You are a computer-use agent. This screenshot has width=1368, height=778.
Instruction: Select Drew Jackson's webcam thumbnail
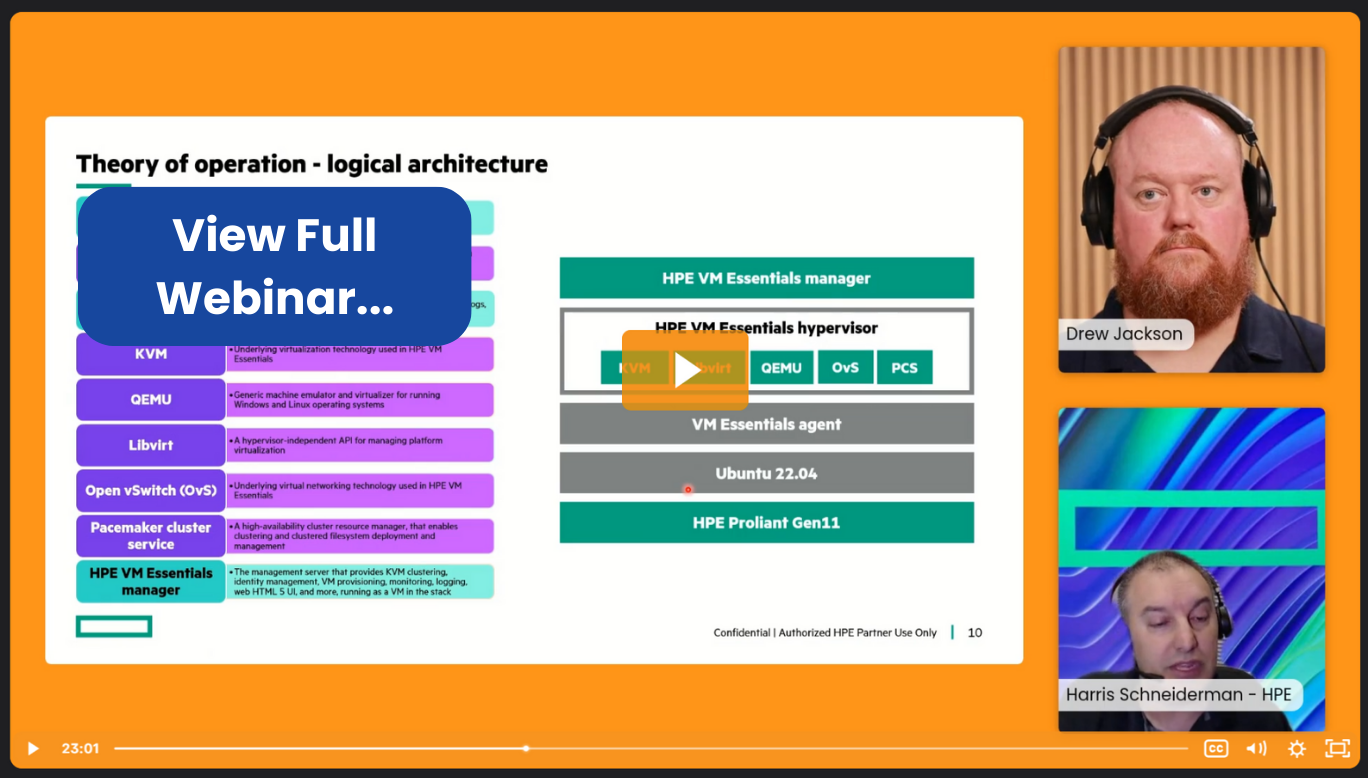click(1192, 210)
